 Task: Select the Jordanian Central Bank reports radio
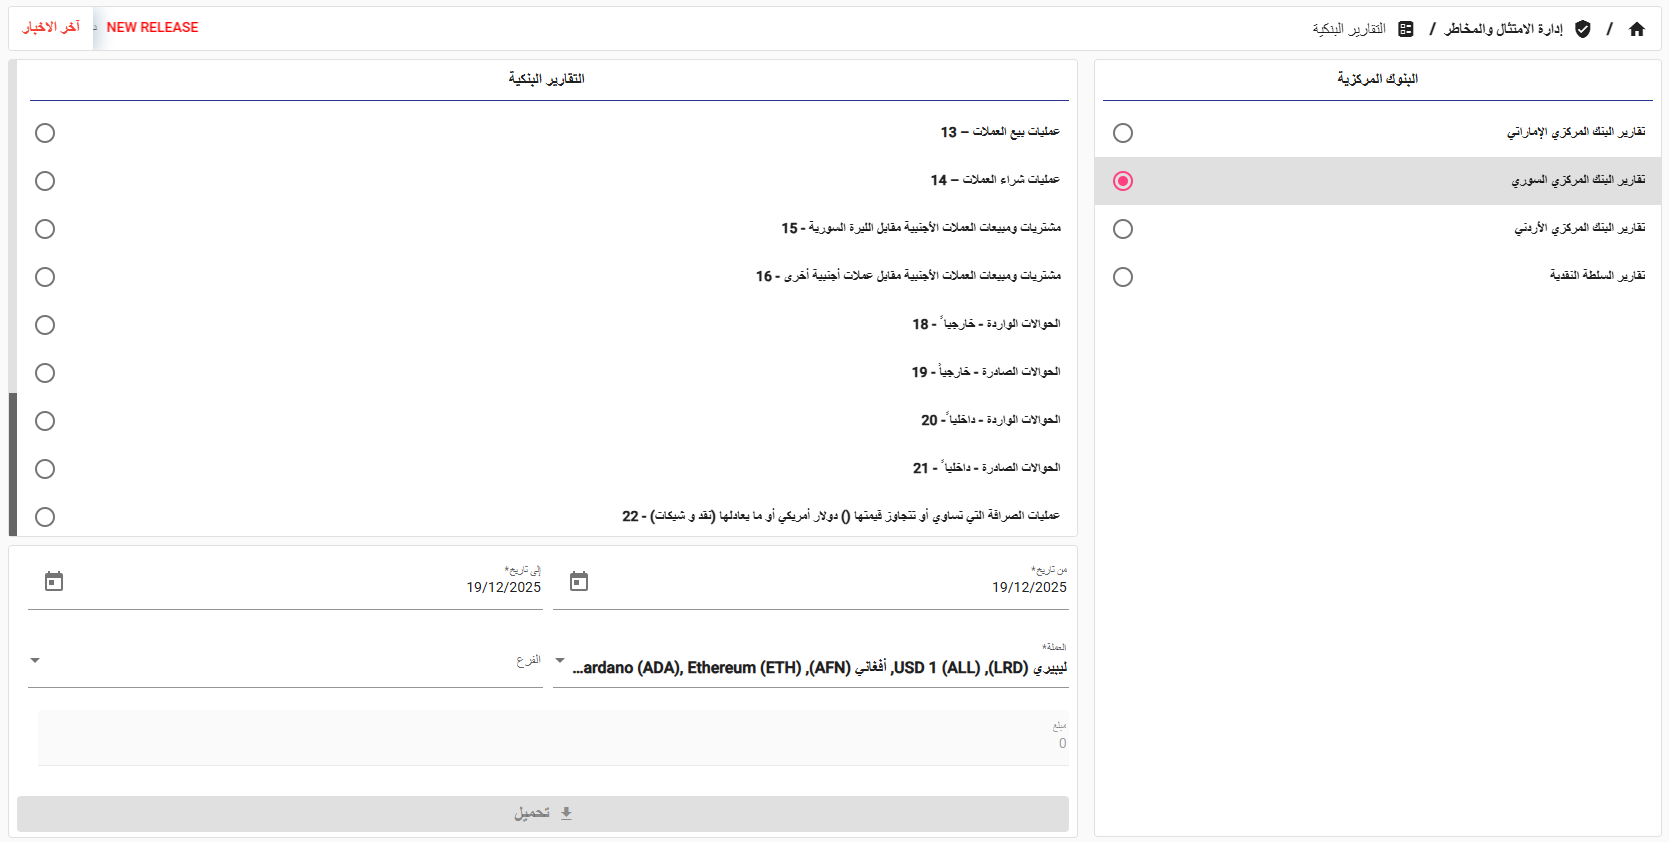(1123, 229)
